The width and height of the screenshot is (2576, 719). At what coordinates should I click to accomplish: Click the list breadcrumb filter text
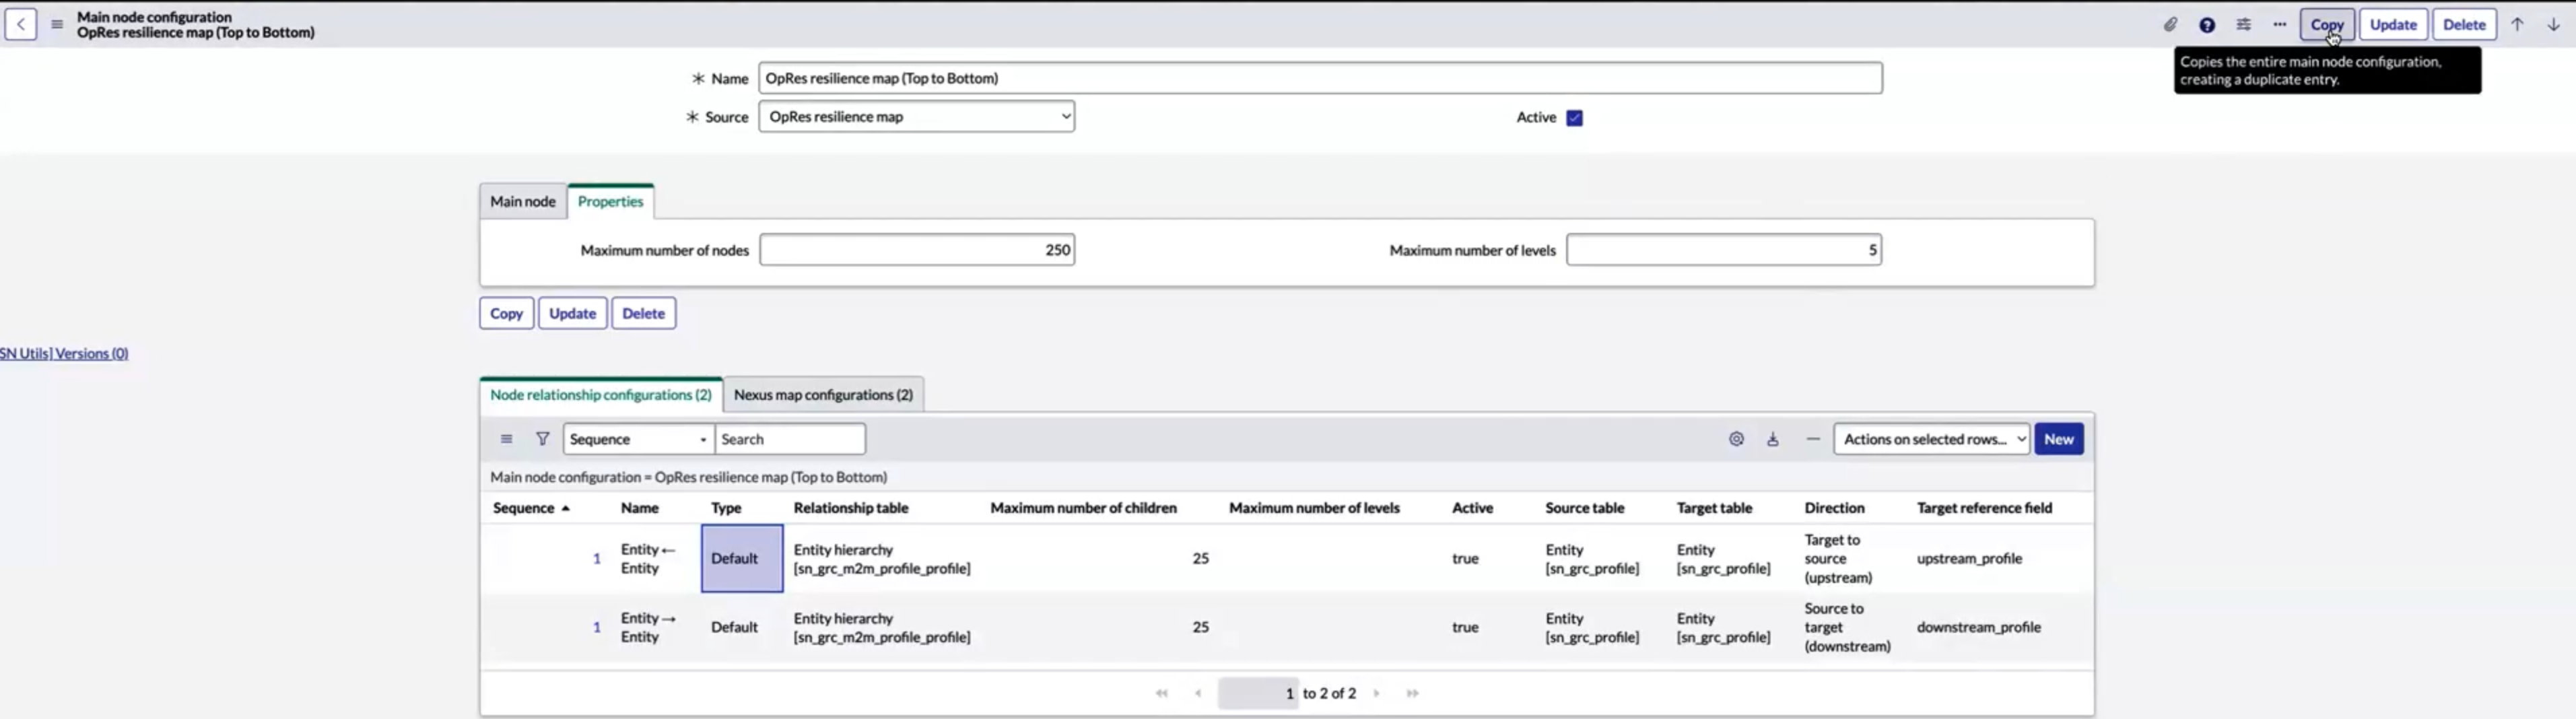click(688, 477)
